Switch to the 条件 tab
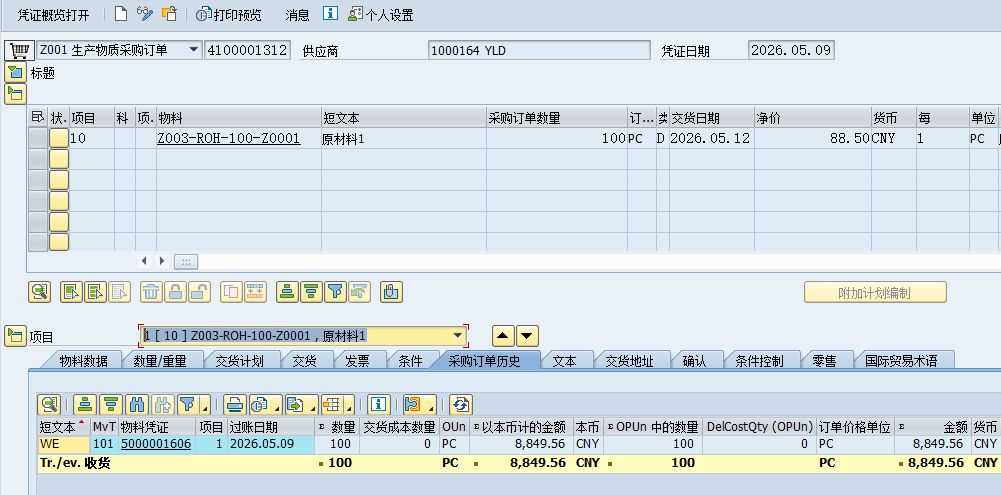1001x495 pixels. coord(410,361)
